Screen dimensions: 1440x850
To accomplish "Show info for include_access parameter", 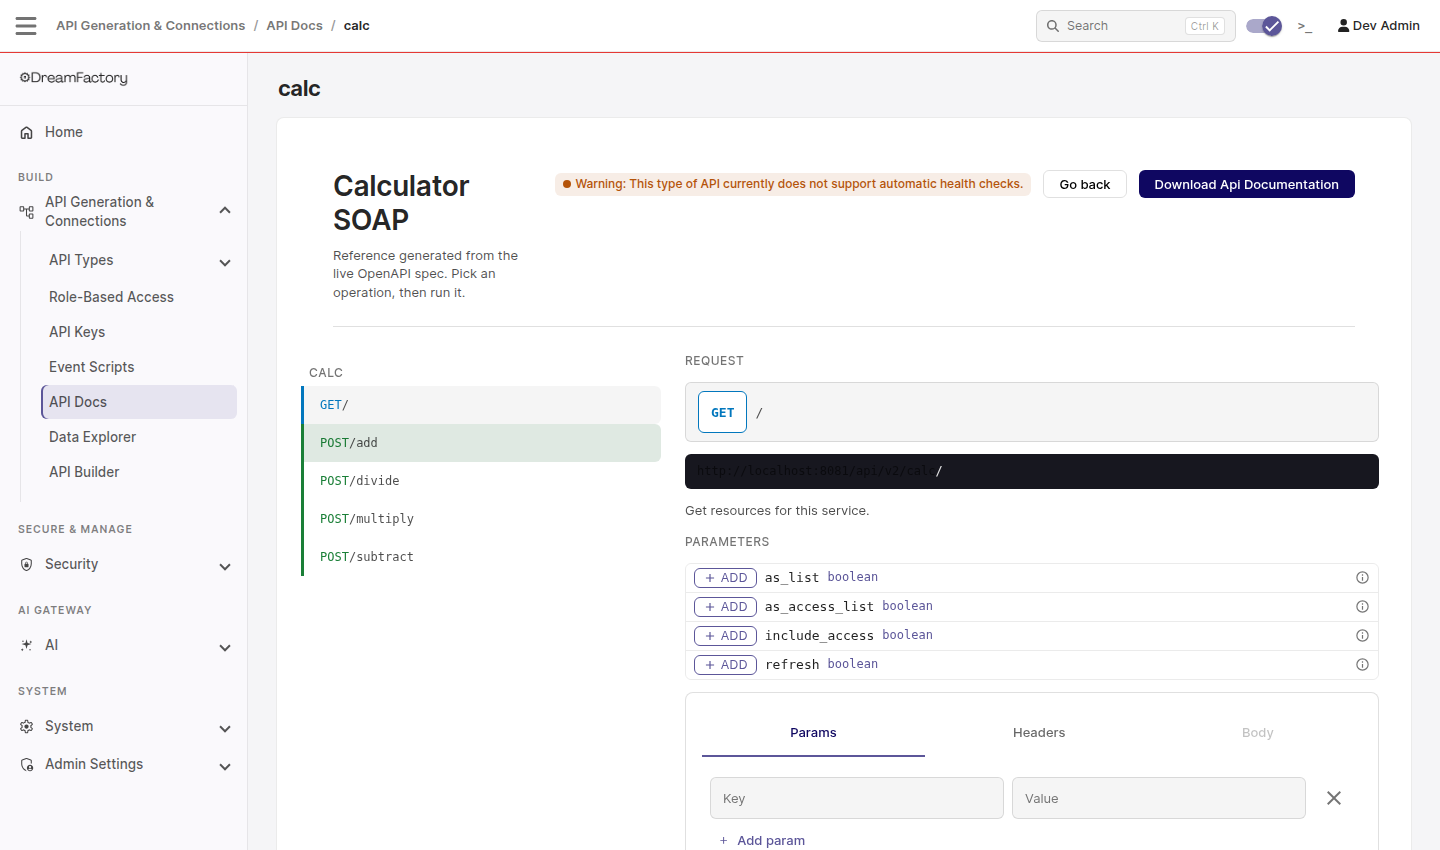I will (x=1362, y=635).
